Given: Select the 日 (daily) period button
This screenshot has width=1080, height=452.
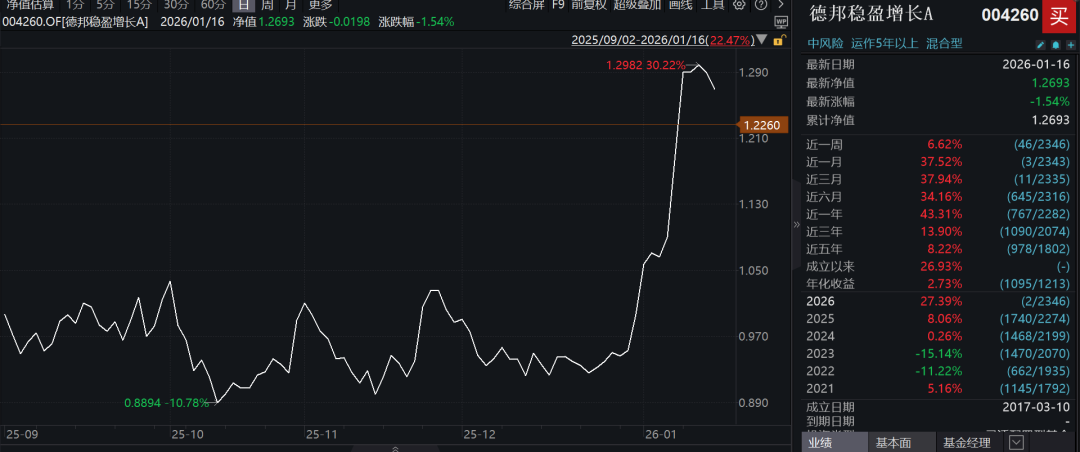Looking at the screenshot, I should pos(244,5).
